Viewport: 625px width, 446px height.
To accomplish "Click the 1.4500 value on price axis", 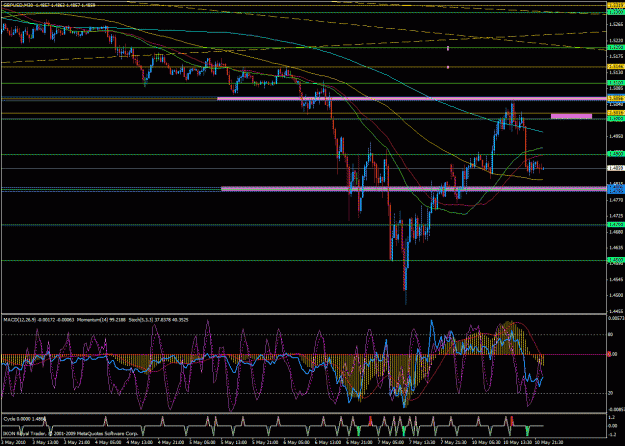I will 616,295.
